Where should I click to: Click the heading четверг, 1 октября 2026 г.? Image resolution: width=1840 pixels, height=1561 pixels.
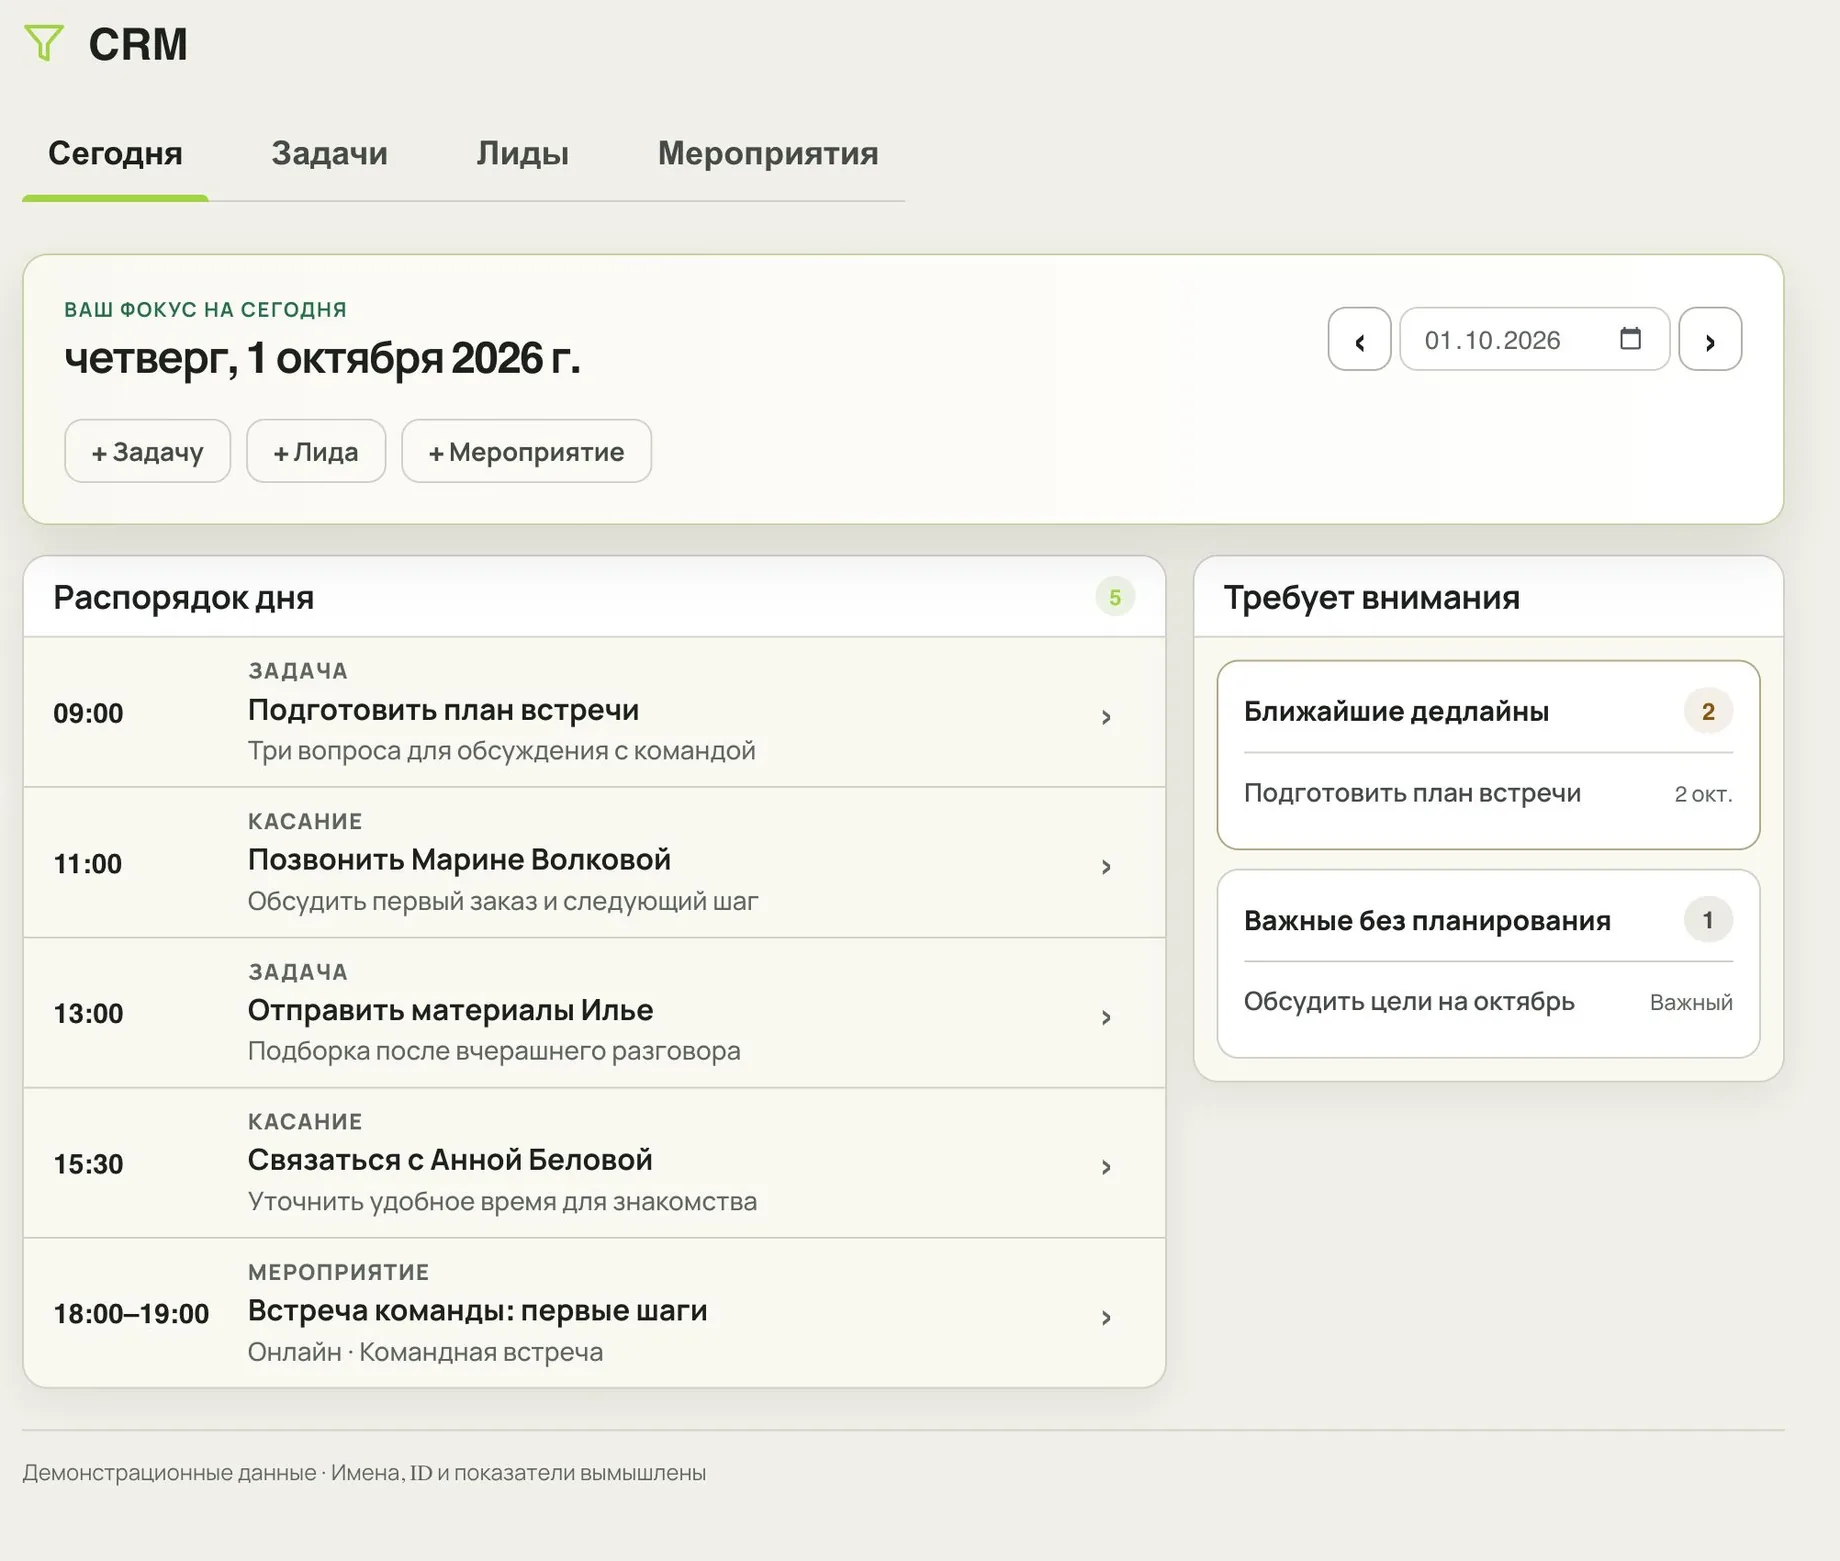[x=322, y=358]
